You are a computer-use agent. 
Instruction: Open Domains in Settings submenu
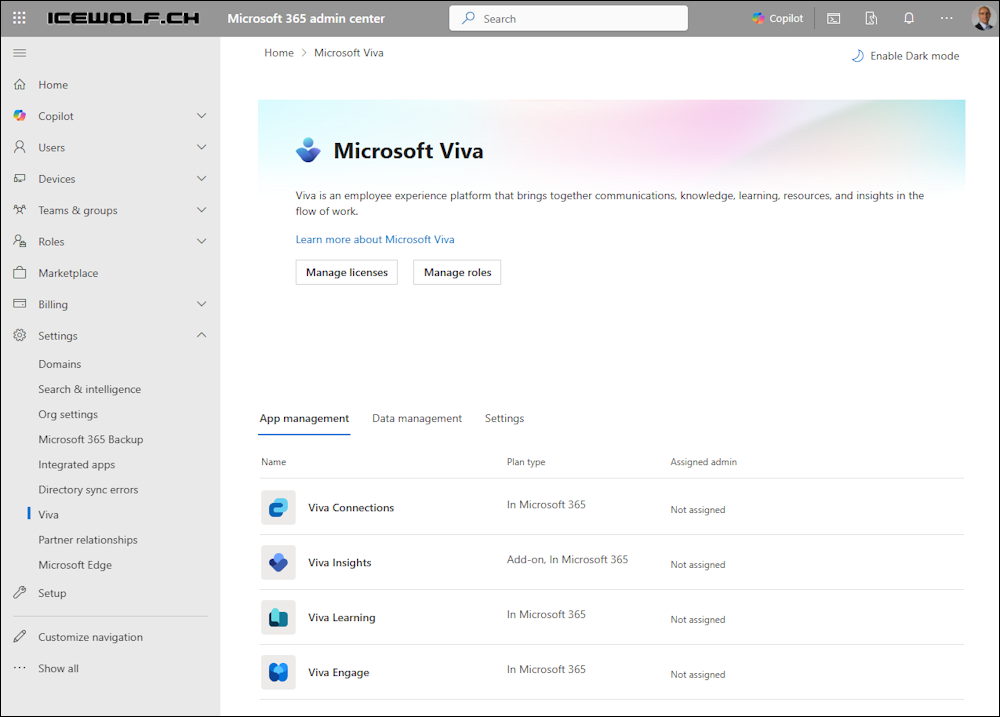click(59, 364)
